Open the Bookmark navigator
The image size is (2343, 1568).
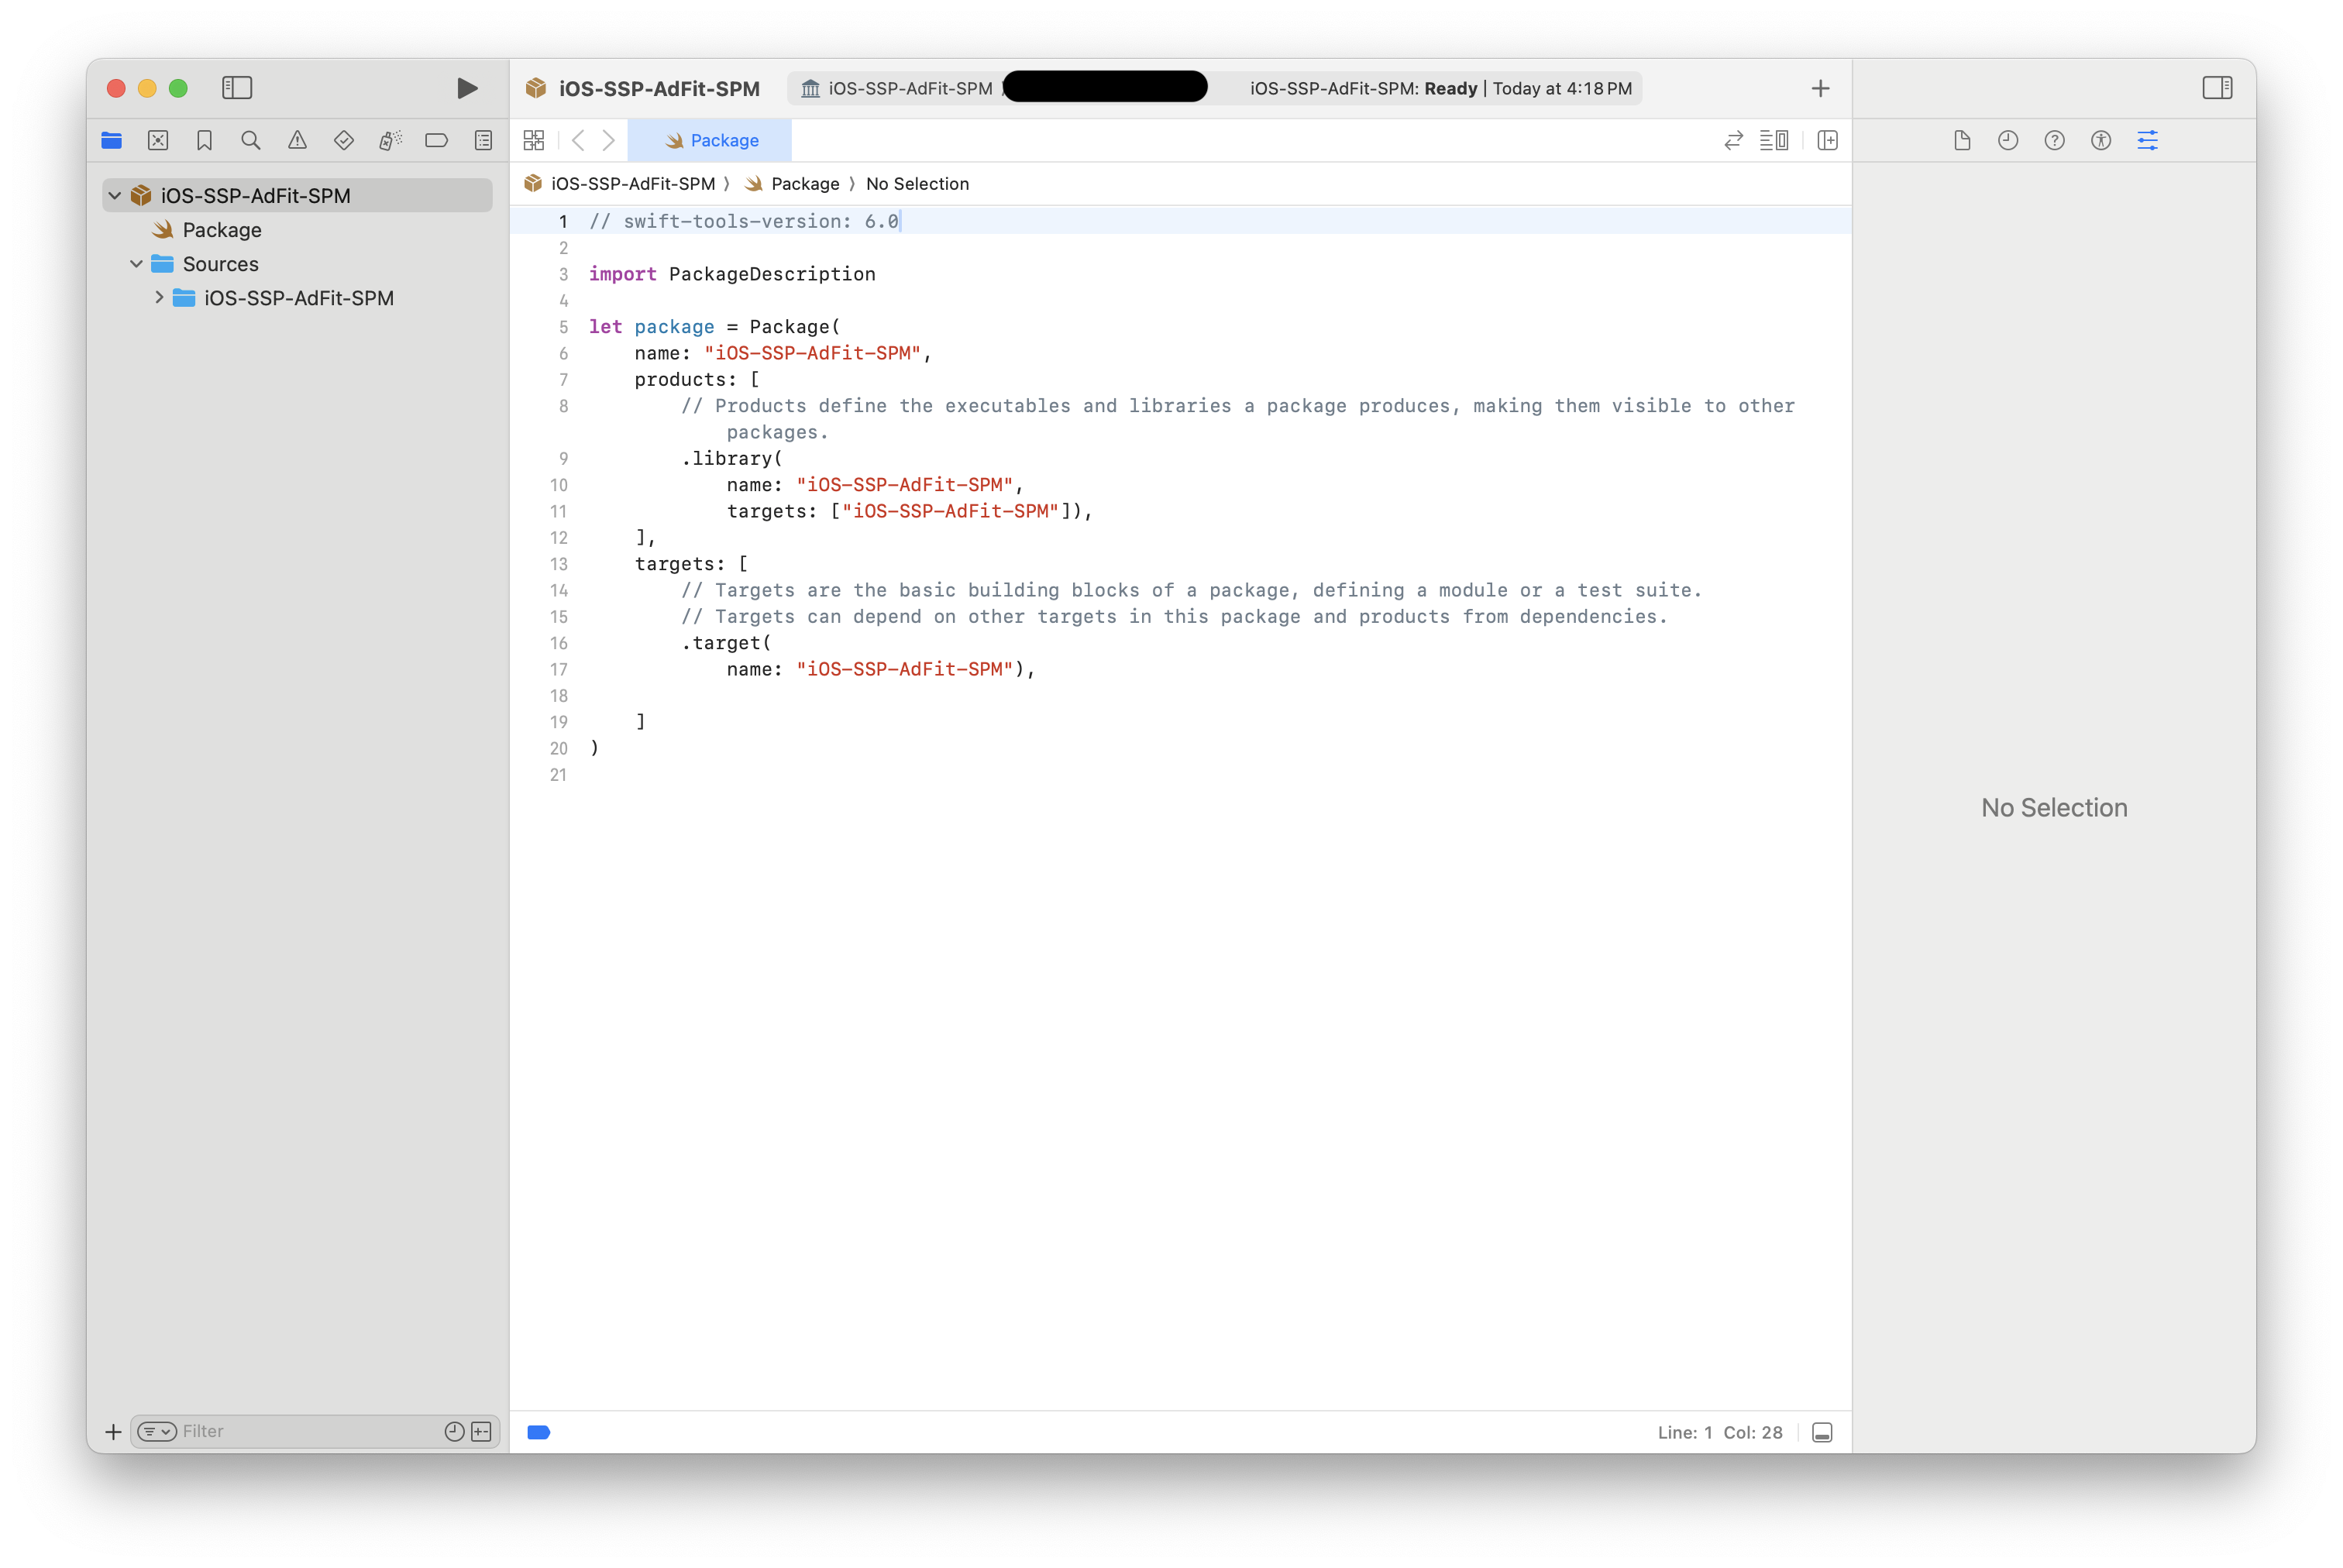204,141
